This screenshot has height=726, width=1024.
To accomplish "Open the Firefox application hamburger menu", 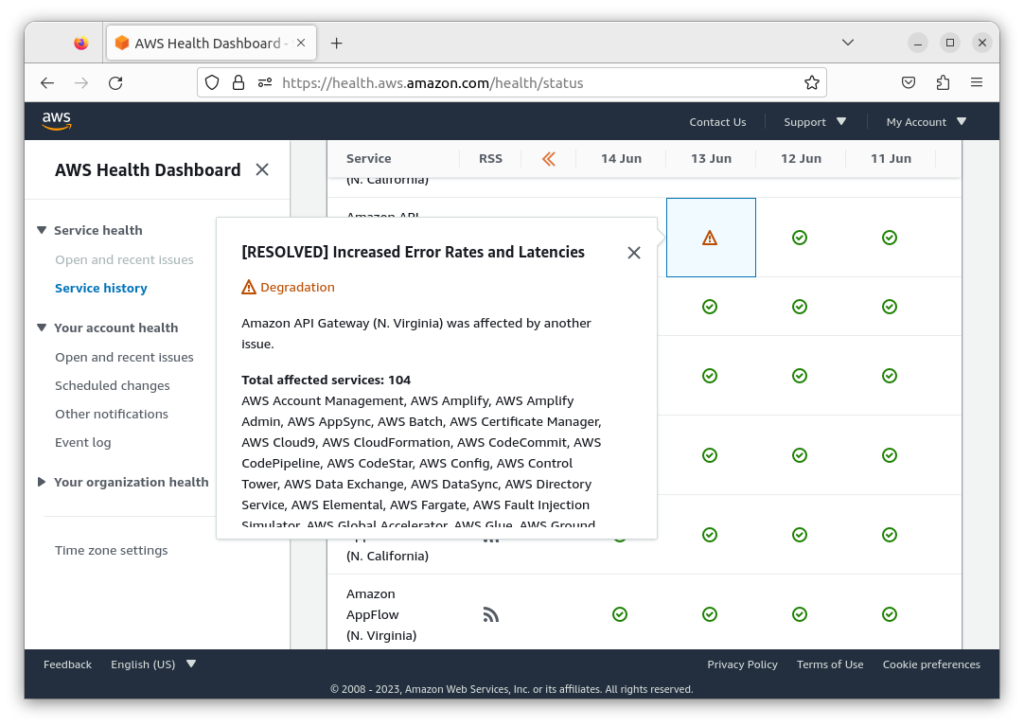I will click(977, 83).
